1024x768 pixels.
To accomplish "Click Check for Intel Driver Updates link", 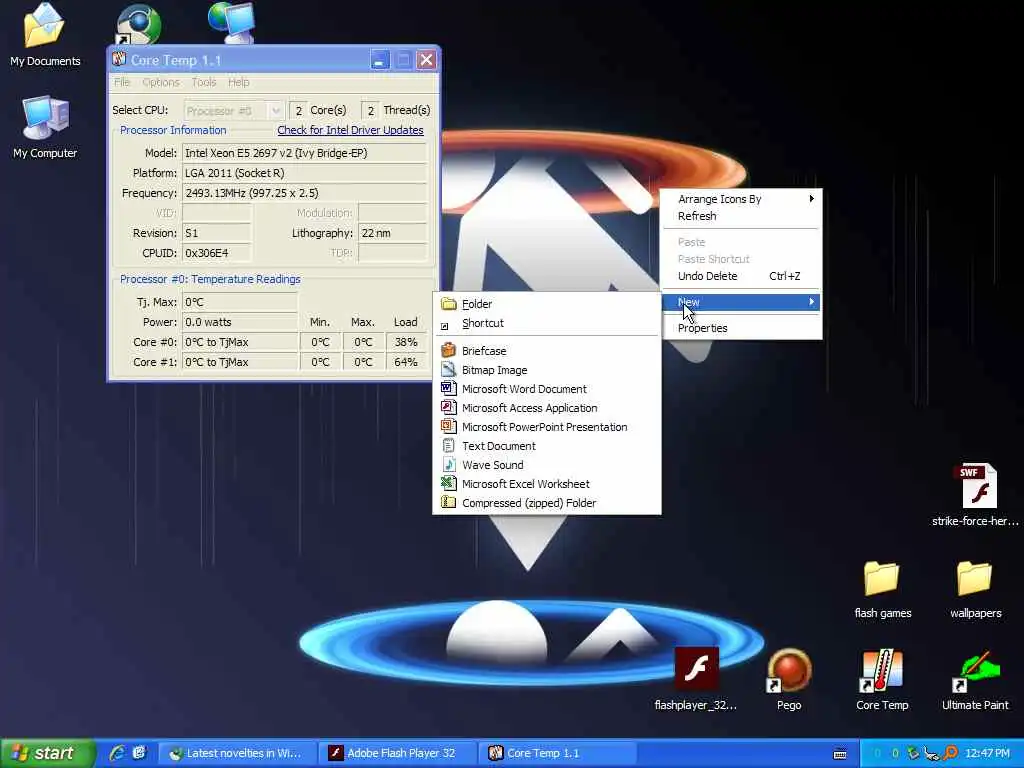I will point(350,130).
